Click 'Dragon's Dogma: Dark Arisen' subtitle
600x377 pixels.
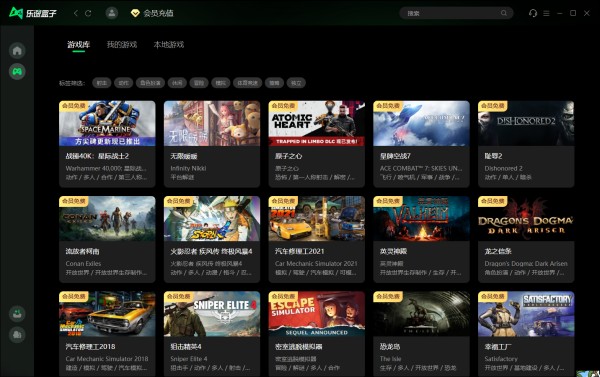[x=526, y=263]
